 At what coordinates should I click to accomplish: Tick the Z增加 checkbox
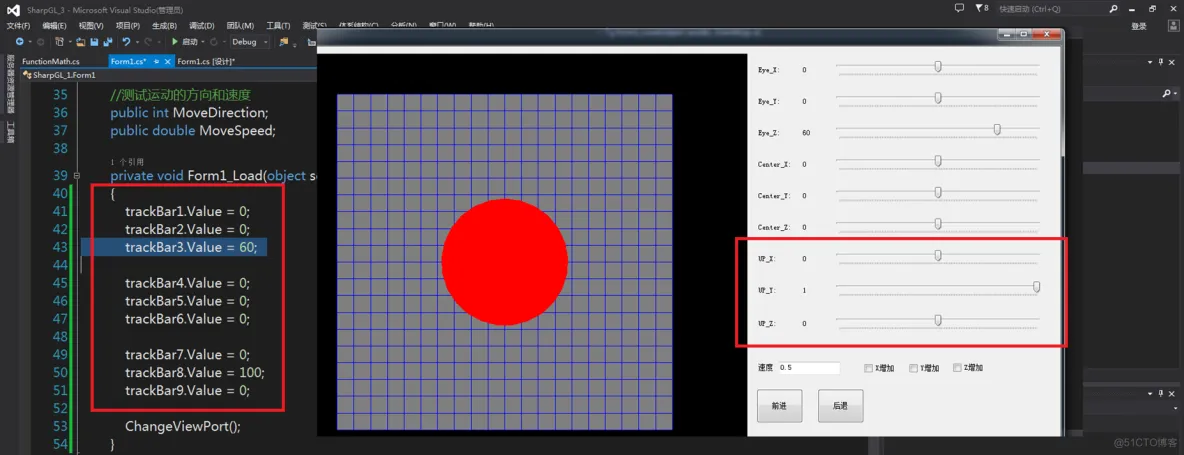click(x=957, y=368)
